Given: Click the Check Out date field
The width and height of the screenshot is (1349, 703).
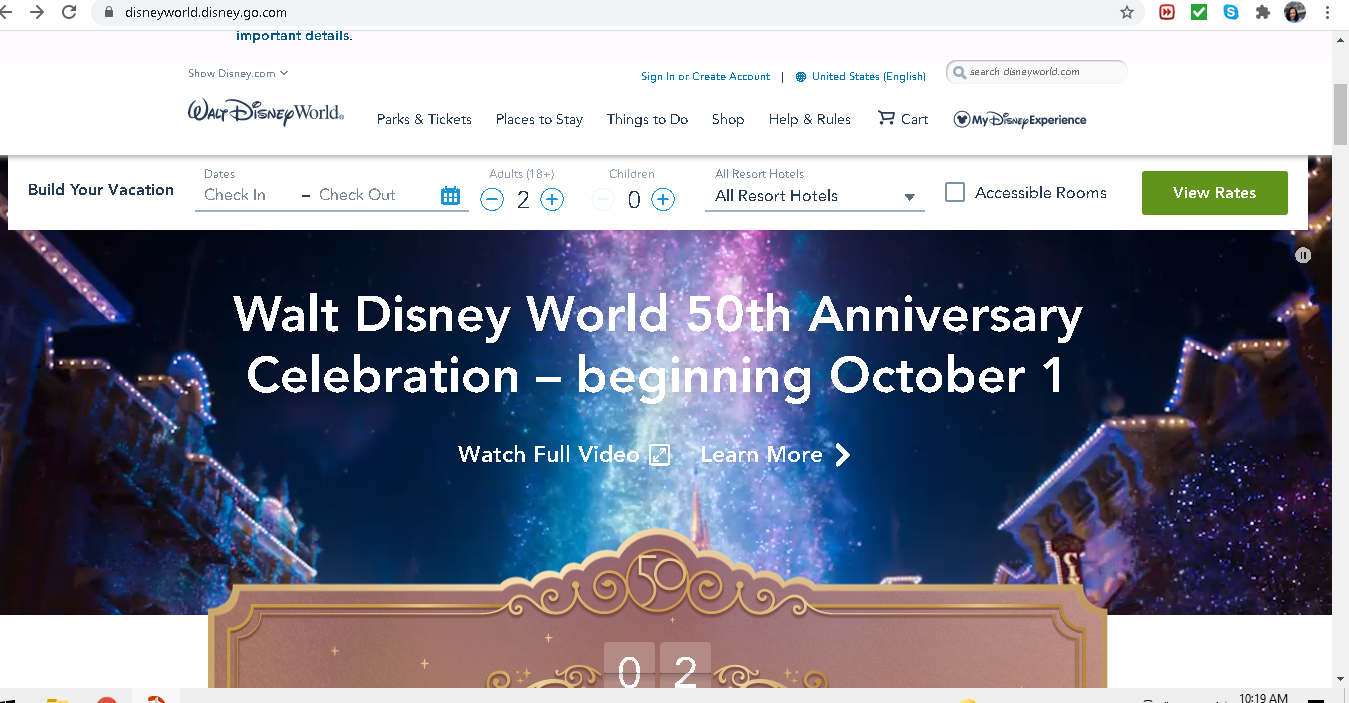Looking at the screenshot, I should pyautogui.click(x=357, y=195).
